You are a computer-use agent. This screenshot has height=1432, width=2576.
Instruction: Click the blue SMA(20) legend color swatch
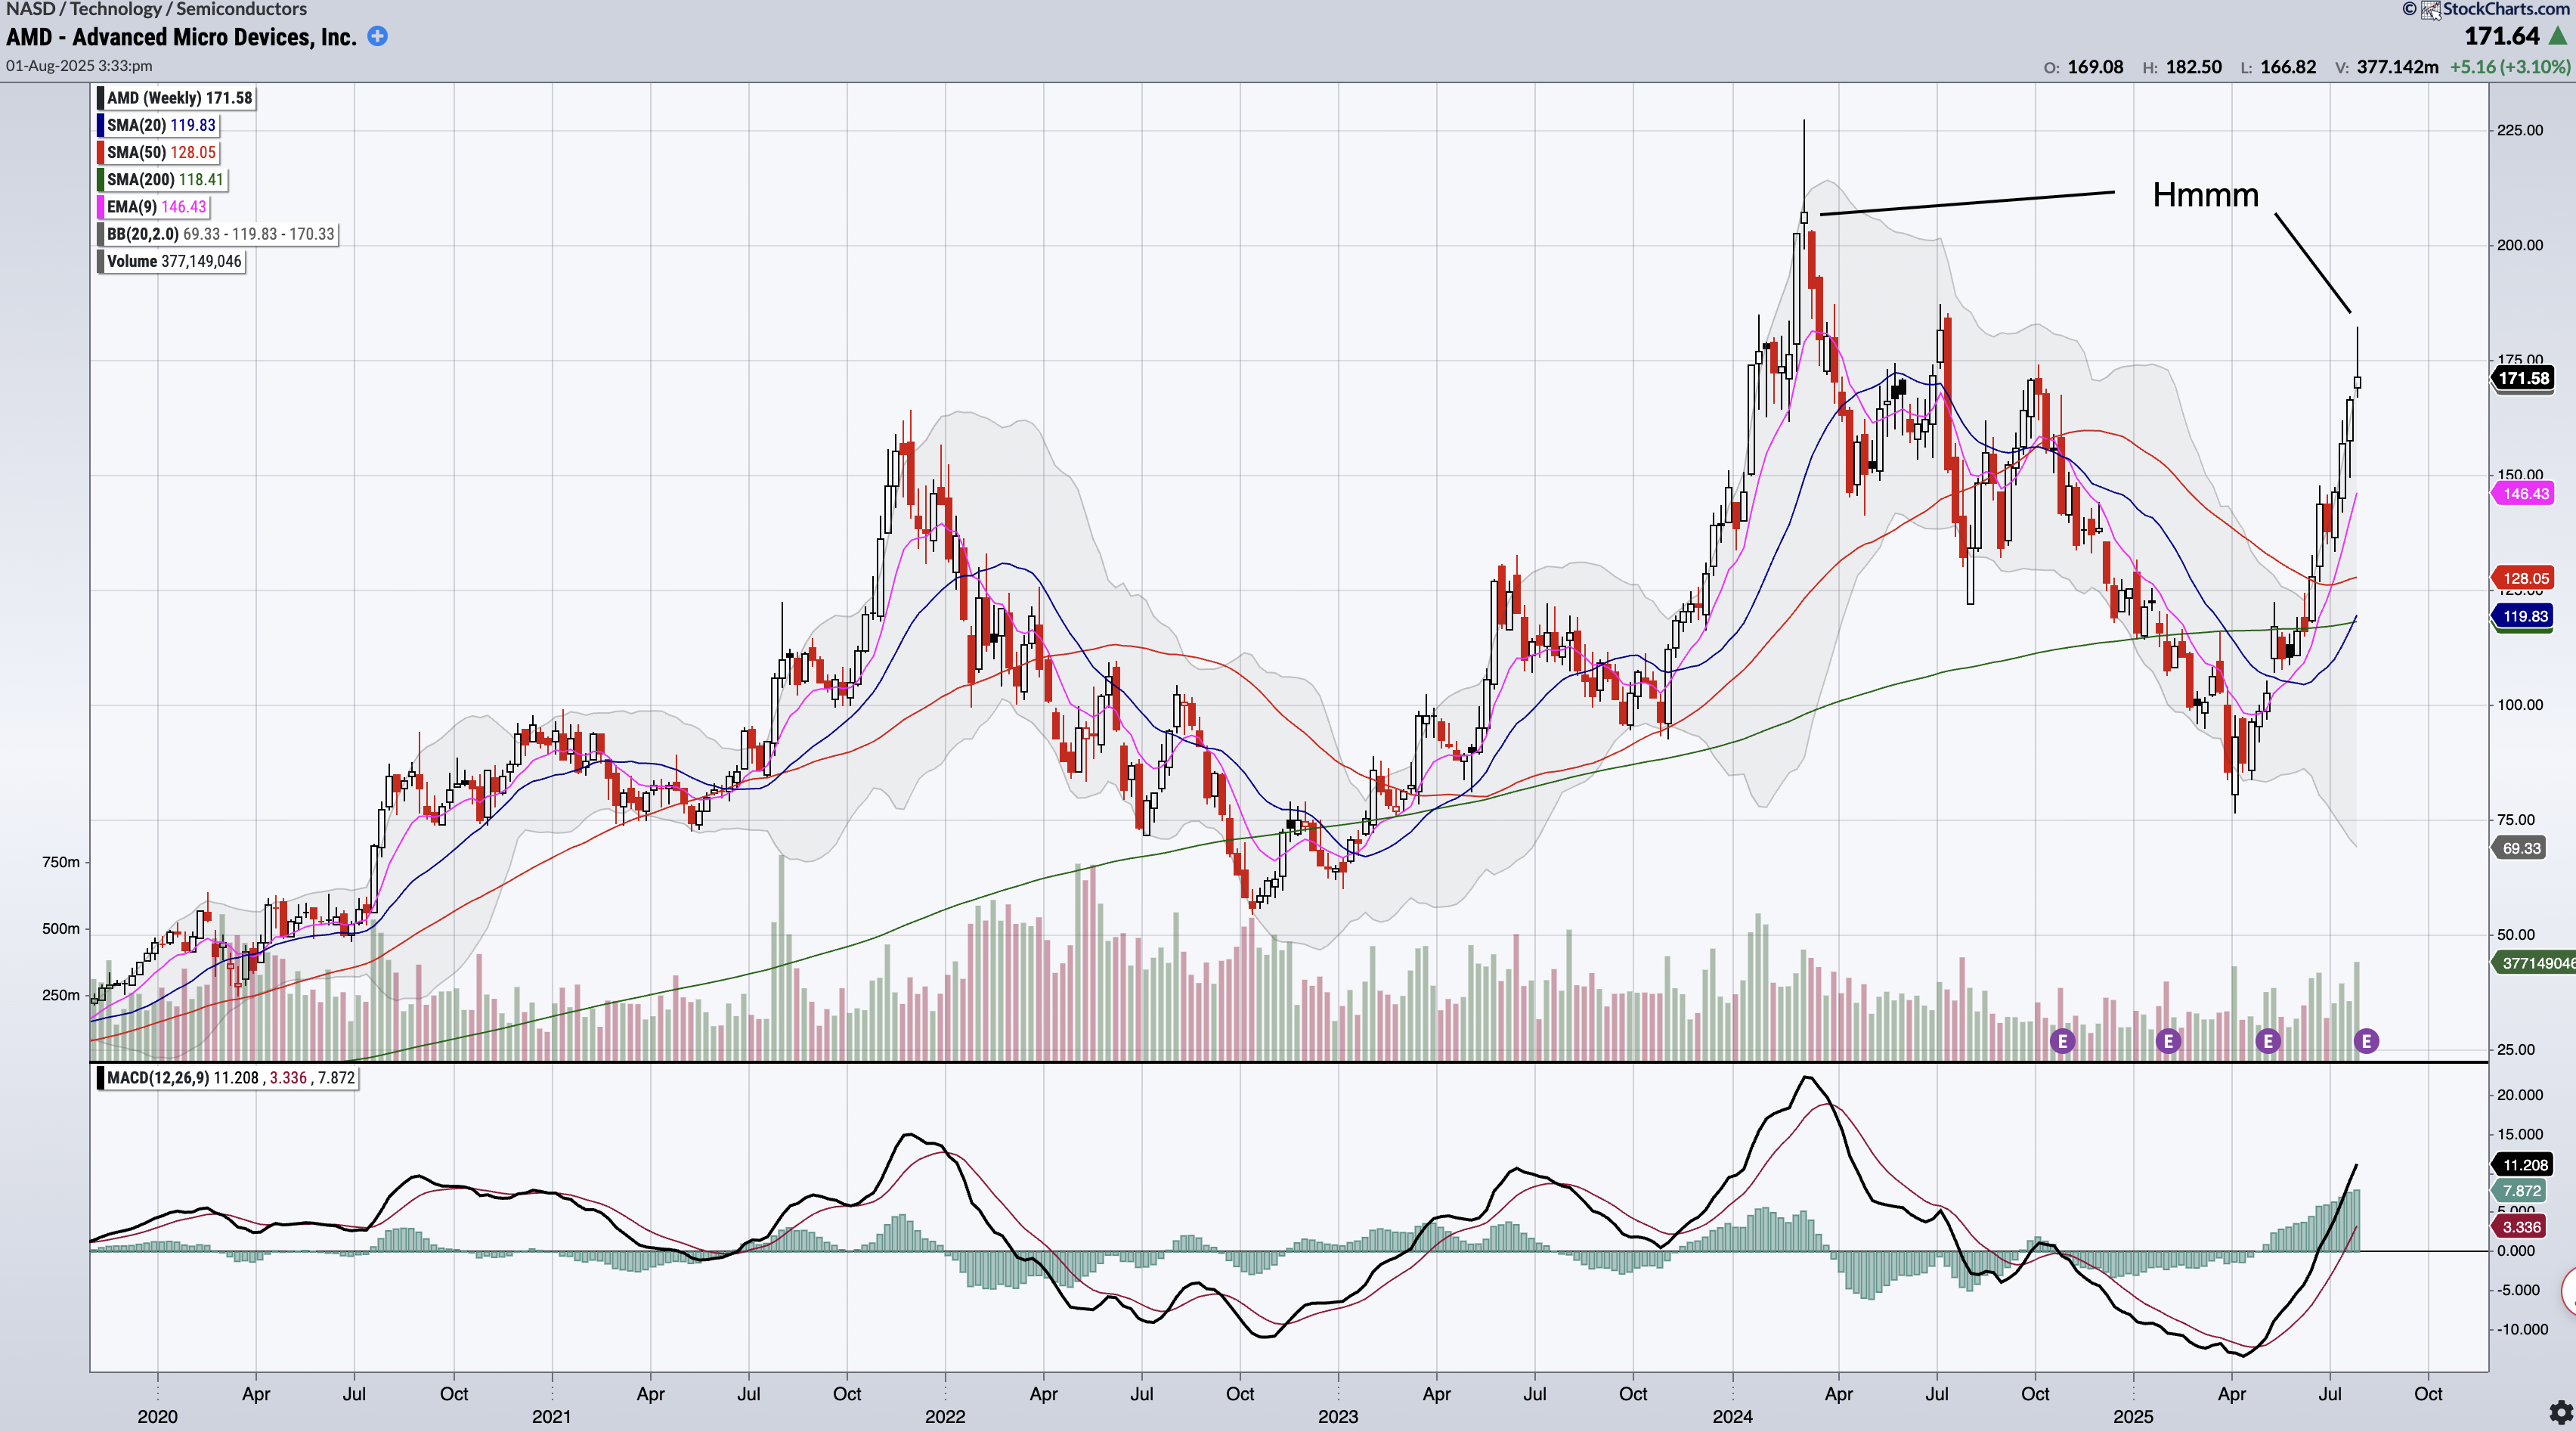click(100, 125)
